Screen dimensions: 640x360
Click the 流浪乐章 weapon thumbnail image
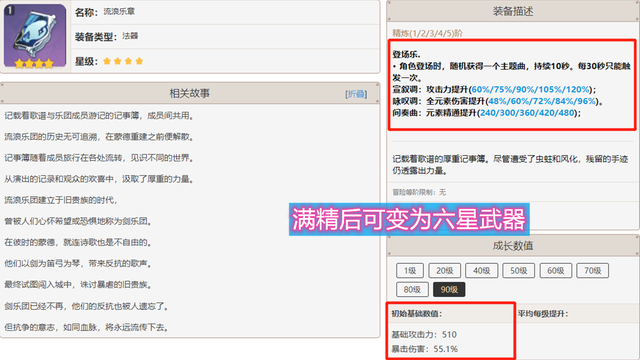pyautogui.click(x=35, y=36)
